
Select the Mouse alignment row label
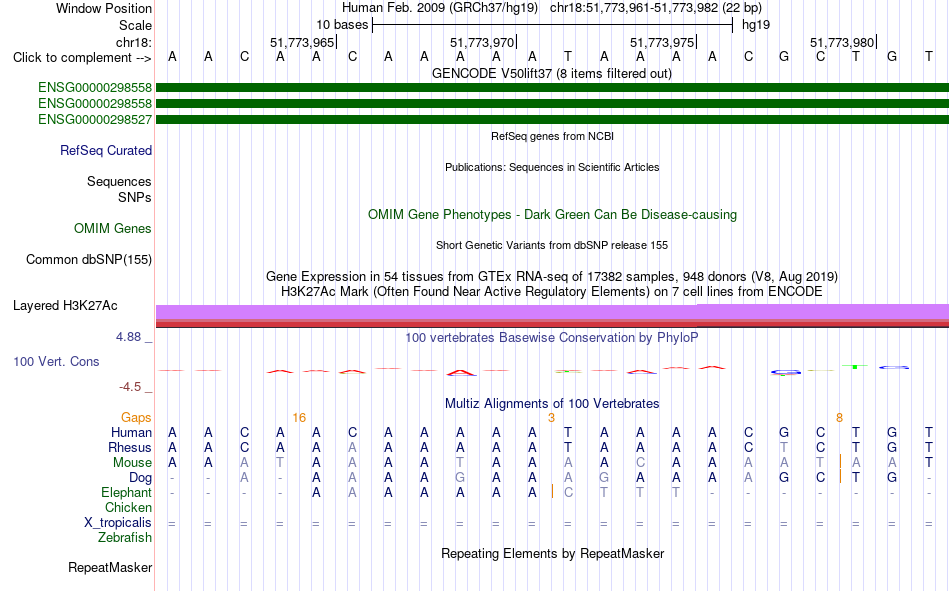point(132,462)
